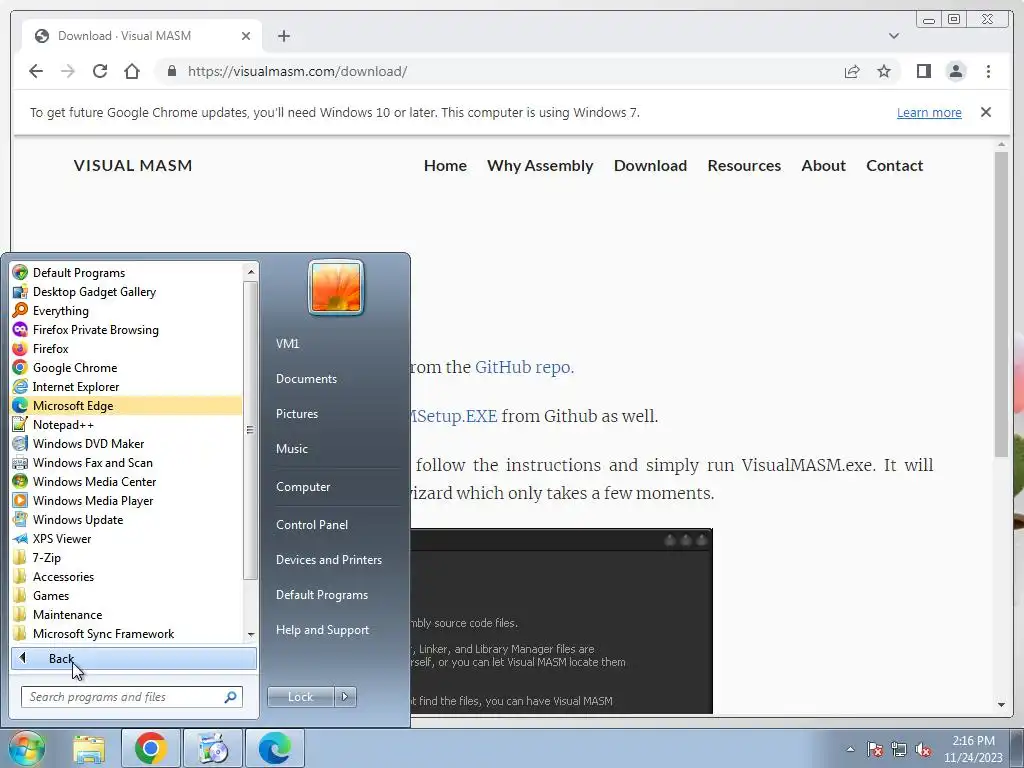This screenshot has height=768, width=1024.
Task: Open Computer from the Start menu
Action: pos(303,487)
